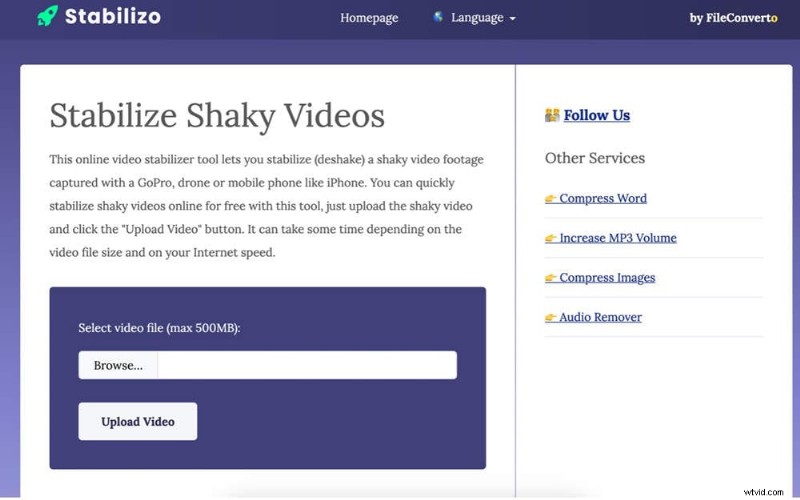Viewport: 800px width, 500px height.
Task: Click pointing-hand icon next to Increase MP3 Volume
Action: coord(551,238)
